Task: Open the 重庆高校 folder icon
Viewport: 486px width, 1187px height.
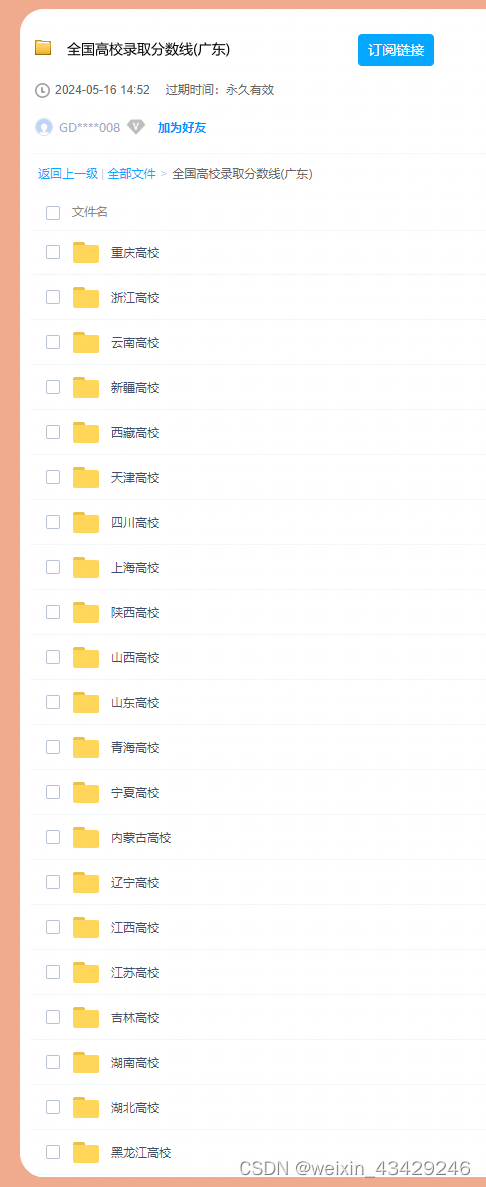Action: click(x=86, y=253)
